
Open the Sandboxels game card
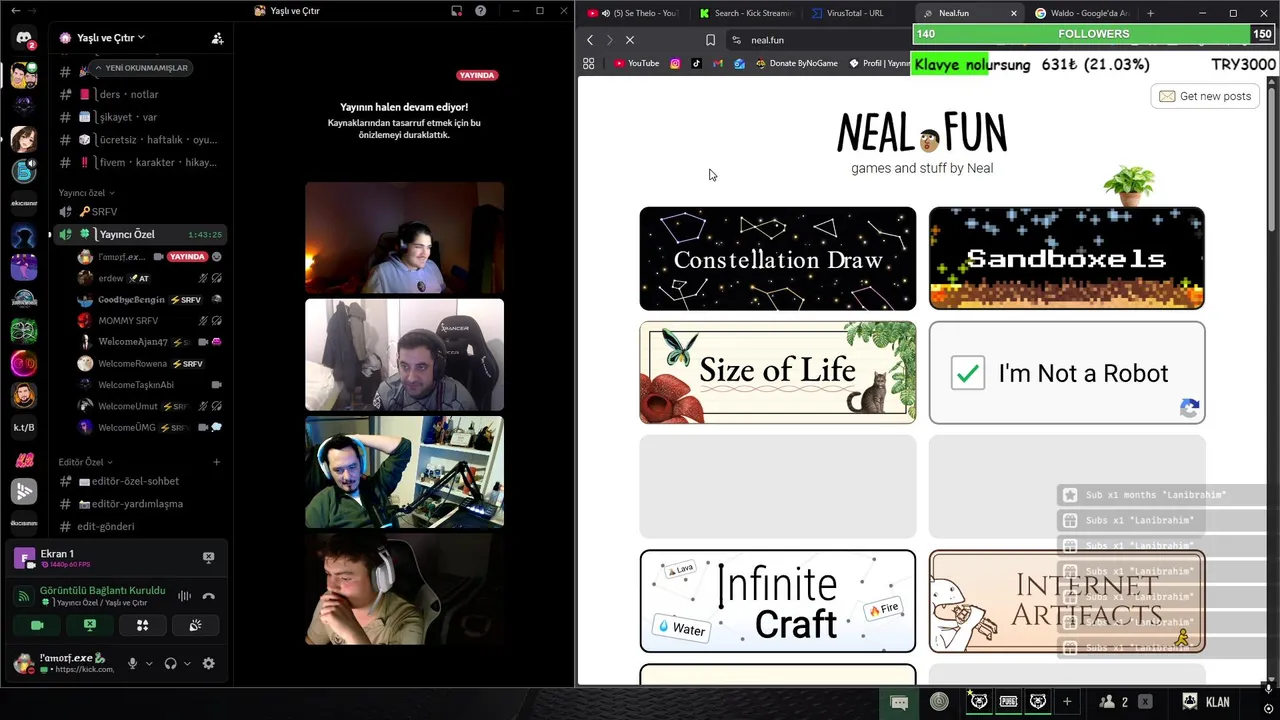[x=1067, y=259]
